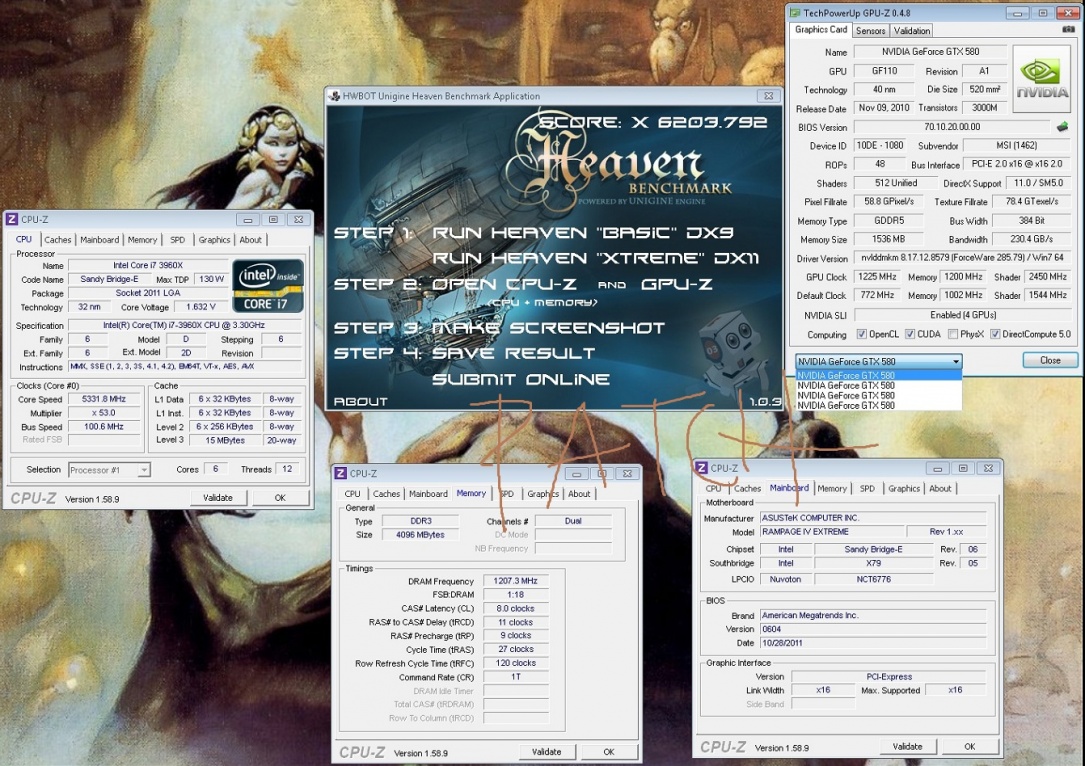Click the Intel Core i7 logo badge

coord(267,287)
